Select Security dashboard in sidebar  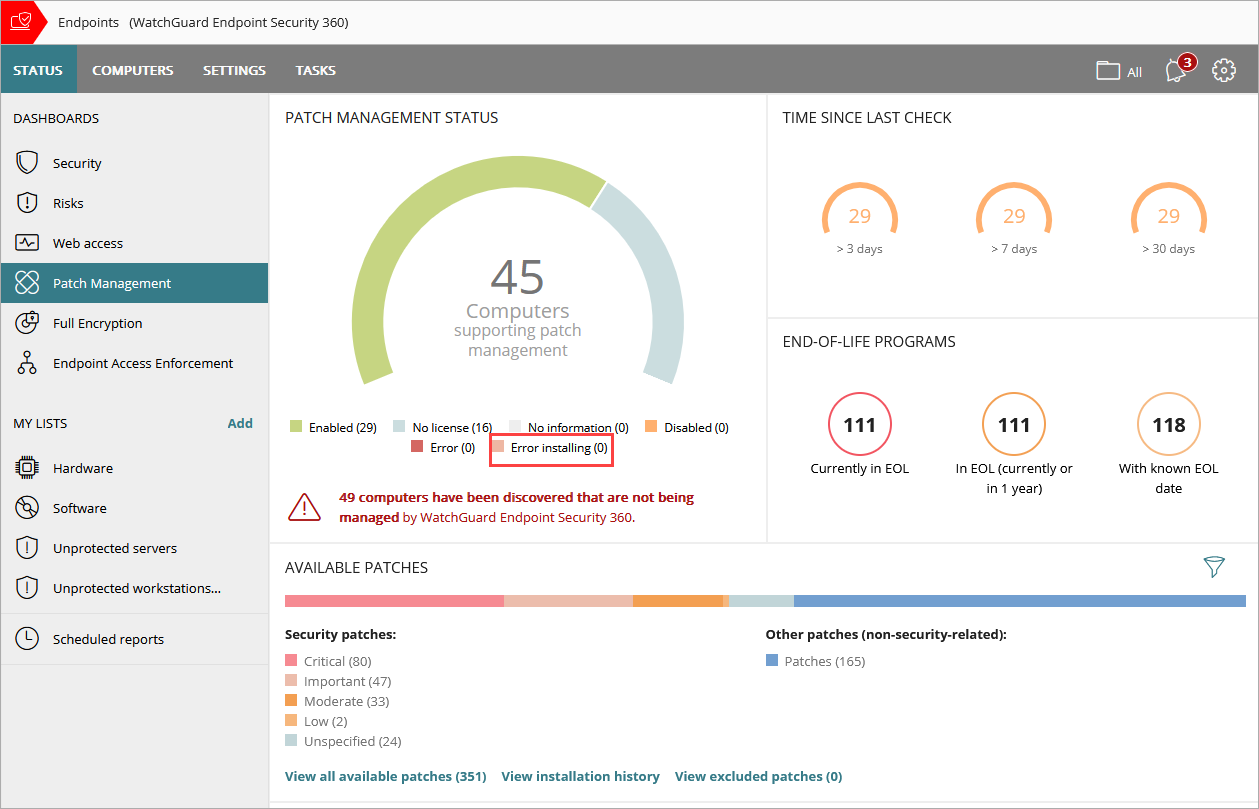point(134,163)
